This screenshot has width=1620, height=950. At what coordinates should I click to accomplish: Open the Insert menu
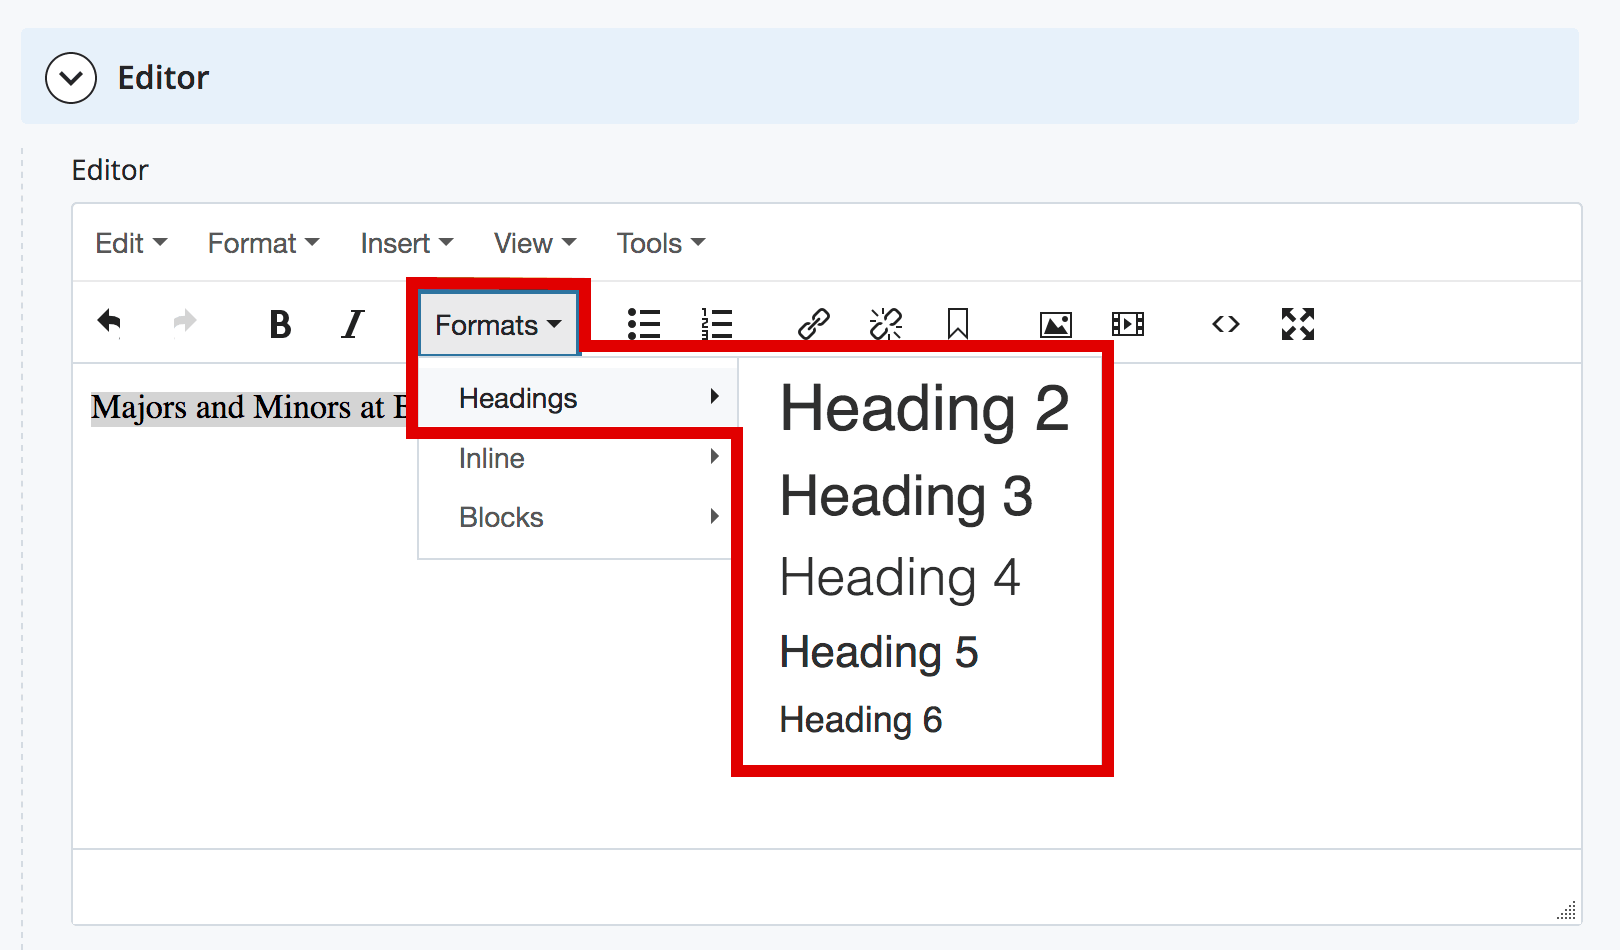pos(406,243)
